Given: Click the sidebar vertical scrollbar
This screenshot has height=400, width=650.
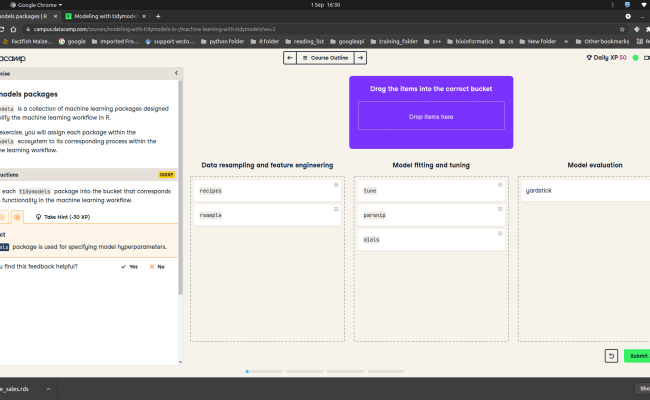Looking at the screenshot, I should tap(180, 187).
